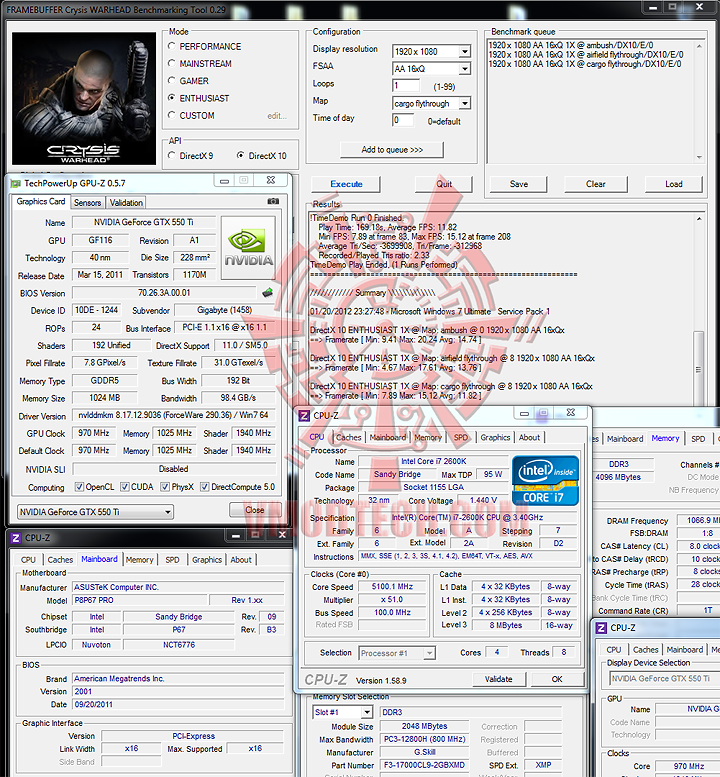This screenshot has width=720, height=777.
Task: Toggle the CUDA checkbox in GPU-Z
Action: pos(125,487)
